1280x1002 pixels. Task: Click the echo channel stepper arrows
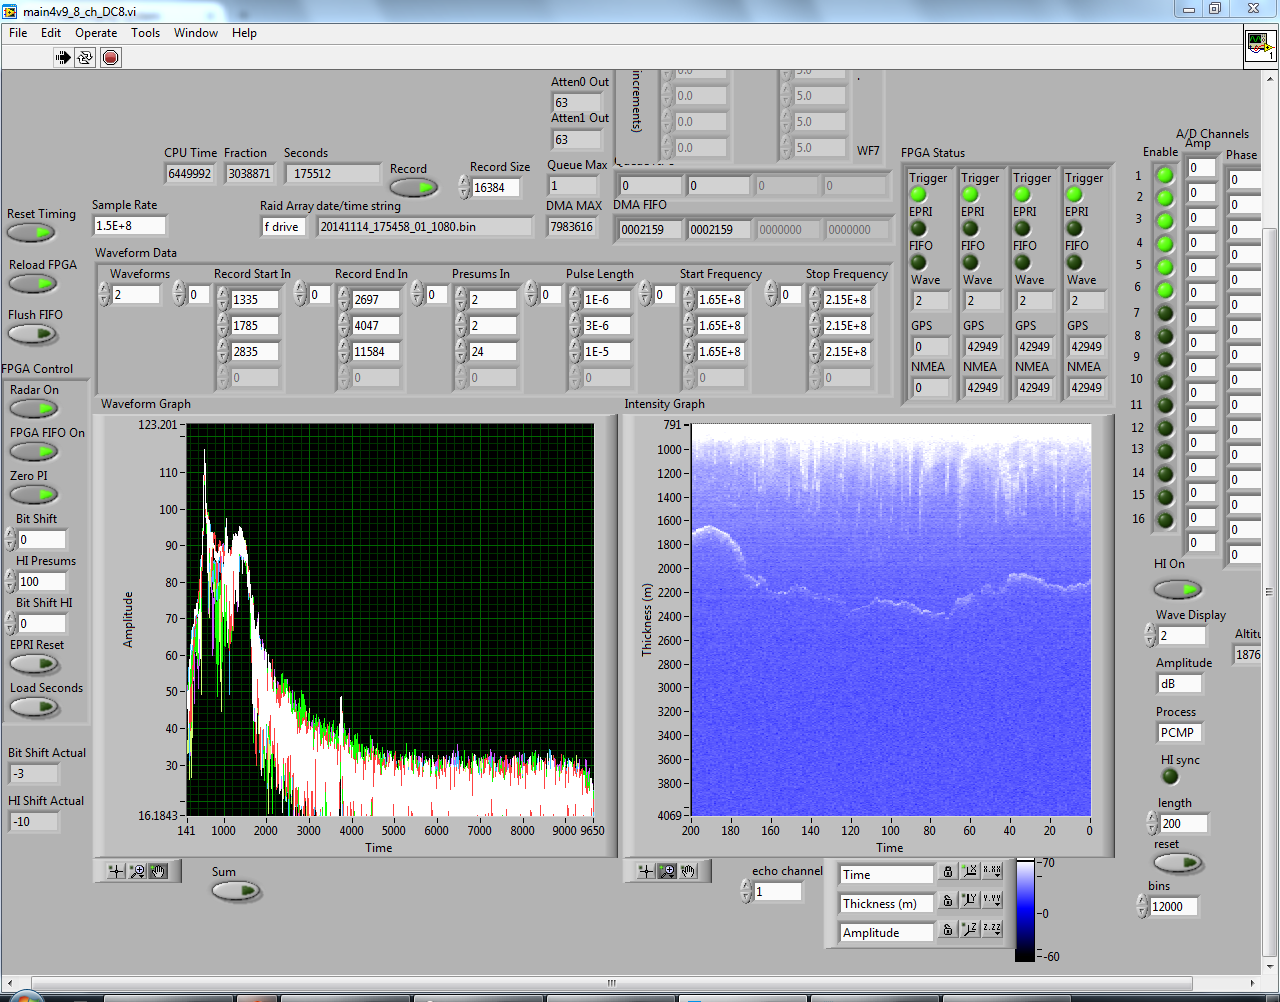[x=746, y=891]
